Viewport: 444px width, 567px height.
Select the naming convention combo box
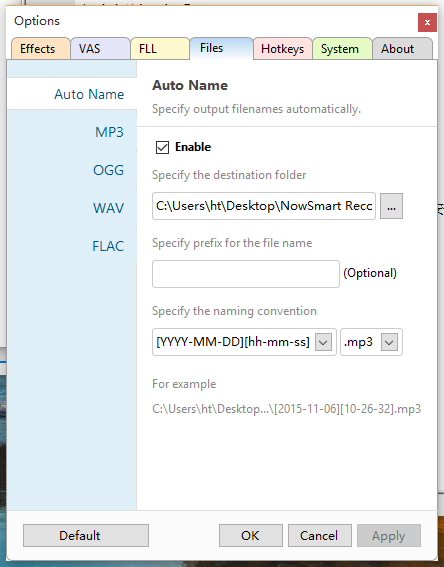tap(244, 342)
